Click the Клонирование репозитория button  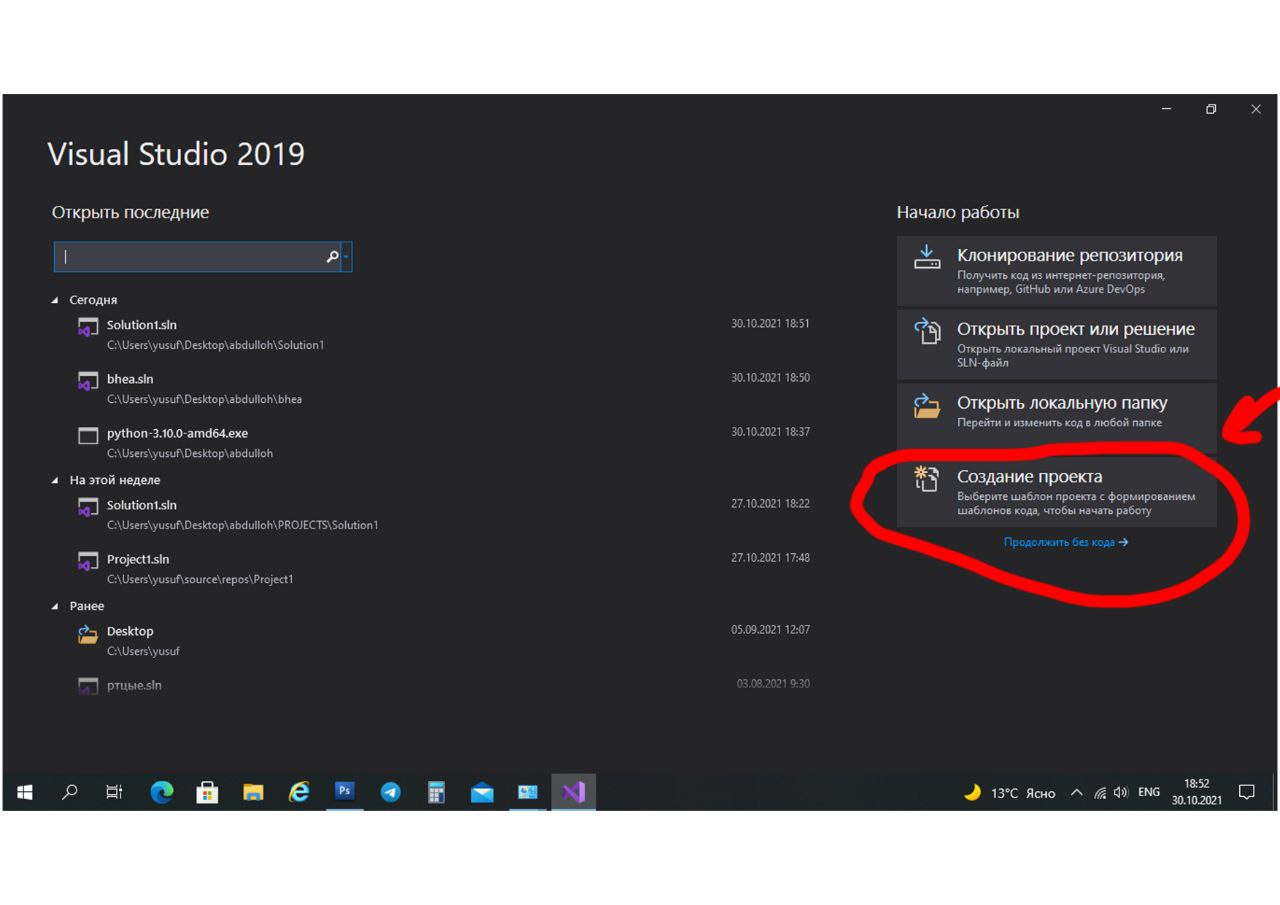(1056, 271)
